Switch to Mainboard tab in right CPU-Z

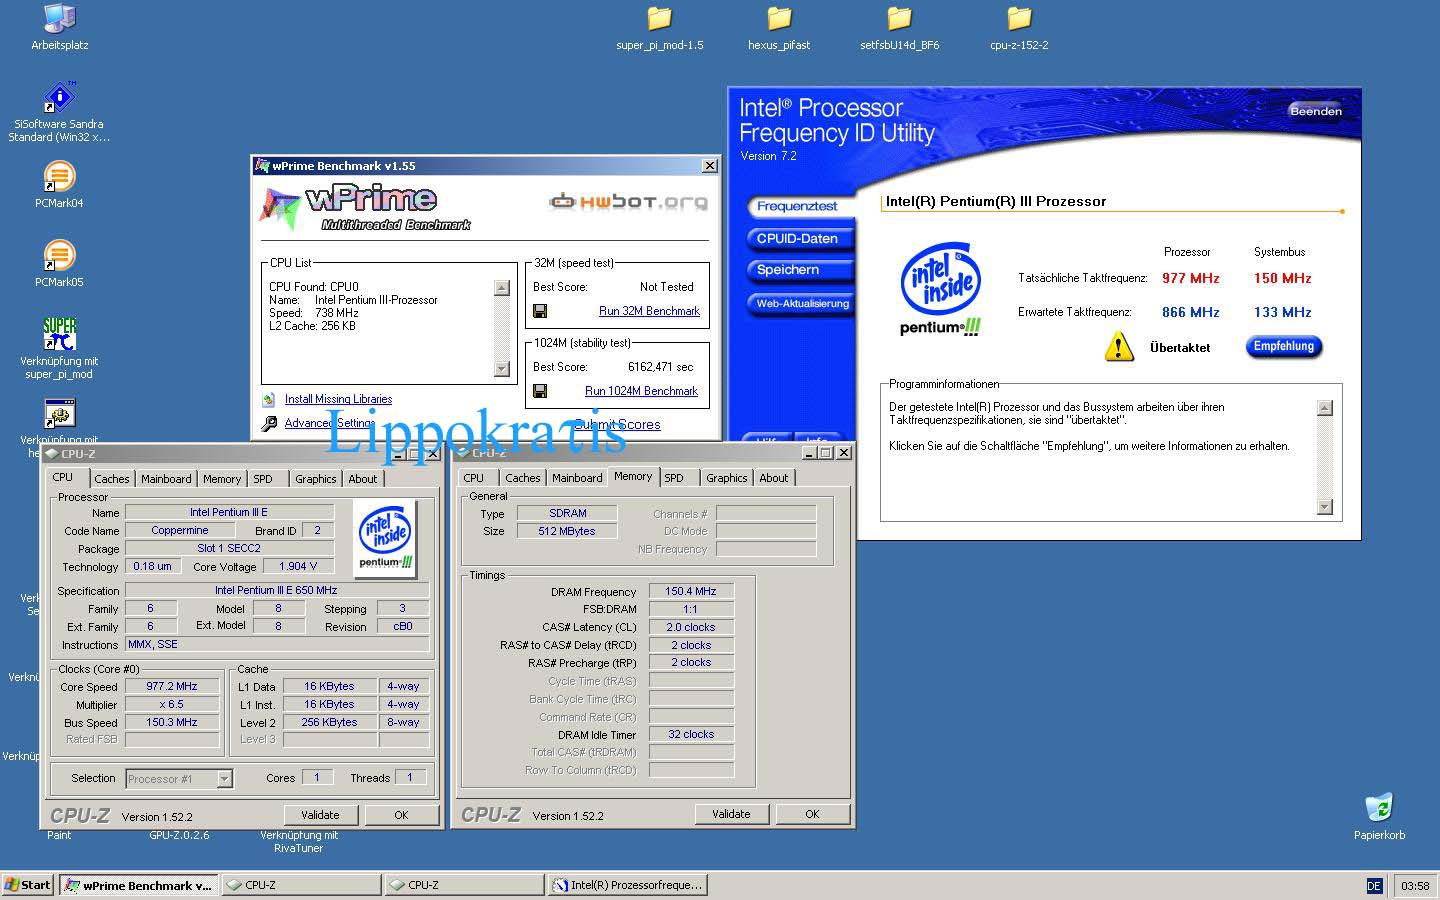(578, 478)
